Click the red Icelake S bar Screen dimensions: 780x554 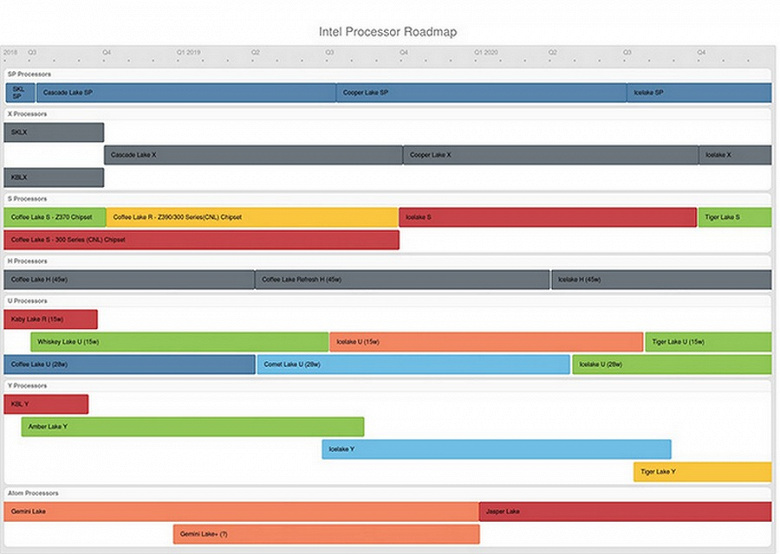coord(548,217)
